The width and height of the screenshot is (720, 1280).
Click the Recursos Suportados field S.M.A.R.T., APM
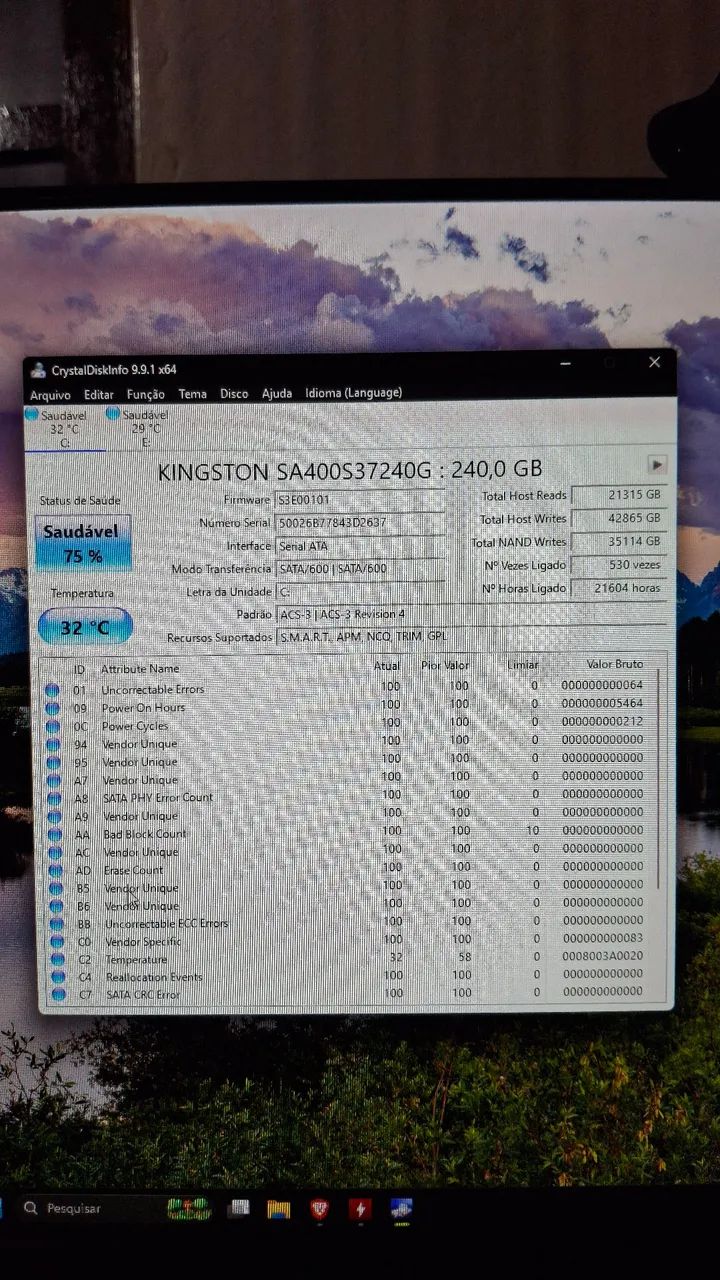click(470, 637)
